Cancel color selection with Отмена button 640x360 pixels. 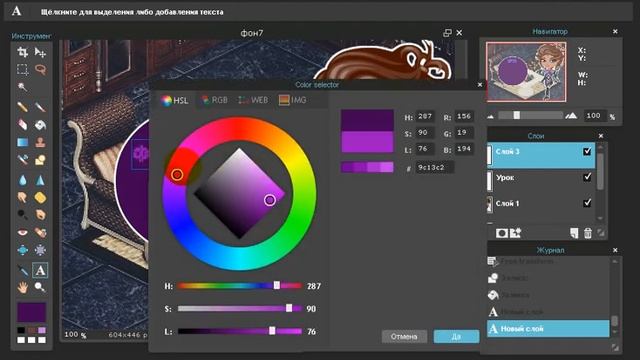pos(404,336)
